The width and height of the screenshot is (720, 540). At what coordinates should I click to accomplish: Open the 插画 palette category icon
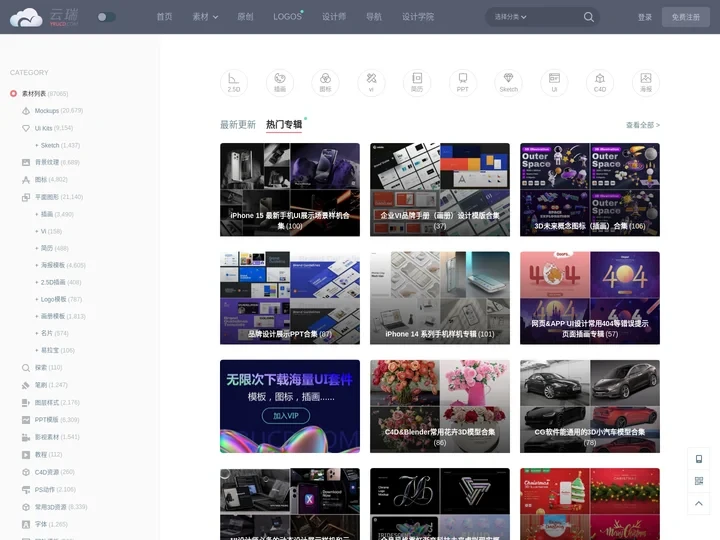click(x=280, y=83)
